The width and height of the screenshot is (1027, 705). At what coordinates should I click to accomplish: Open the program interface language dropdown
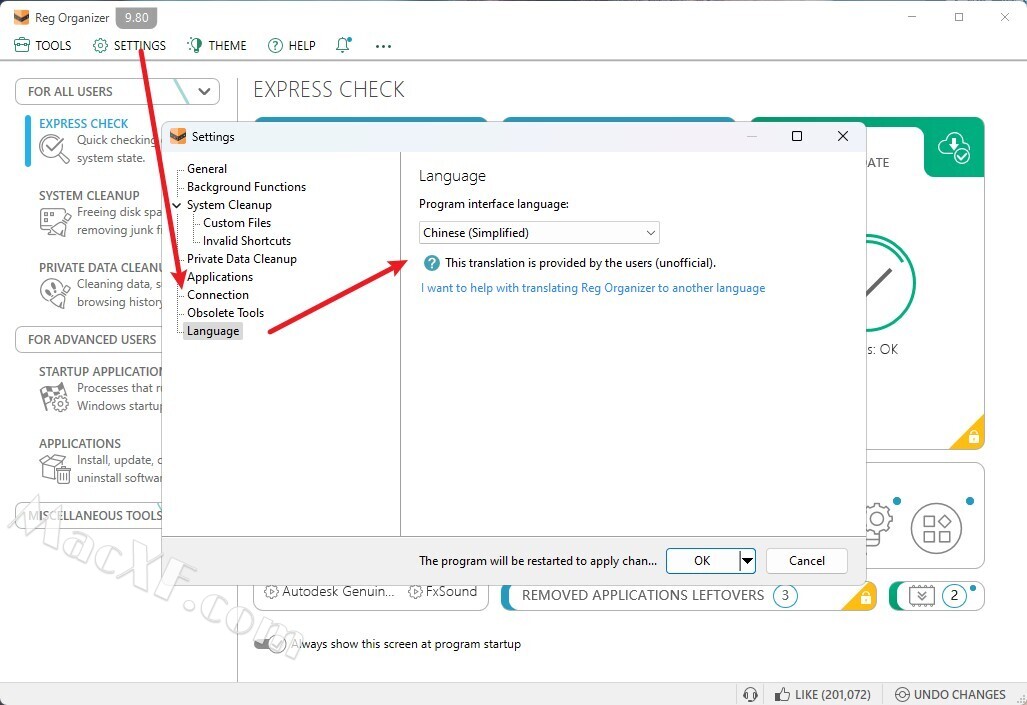[x=539, y=233]
